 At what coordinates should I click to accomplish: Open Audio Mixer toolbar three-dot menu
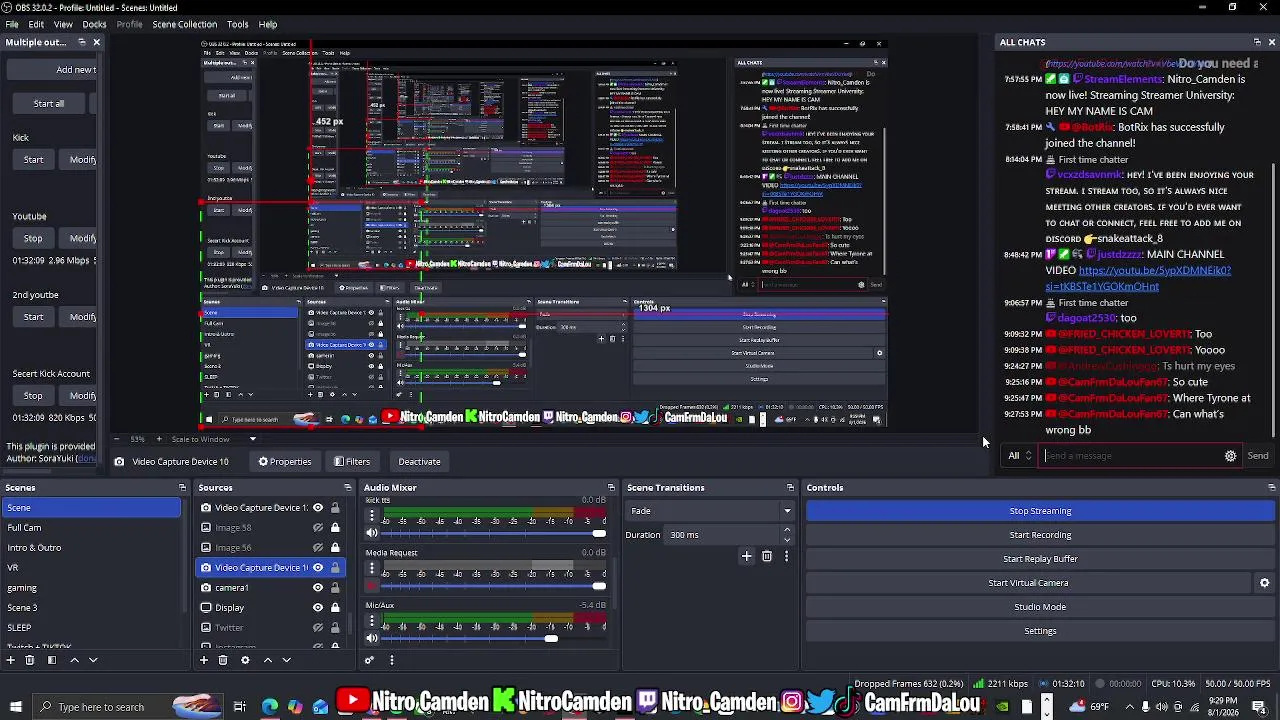pyautogui.click(x=391, y=660)
